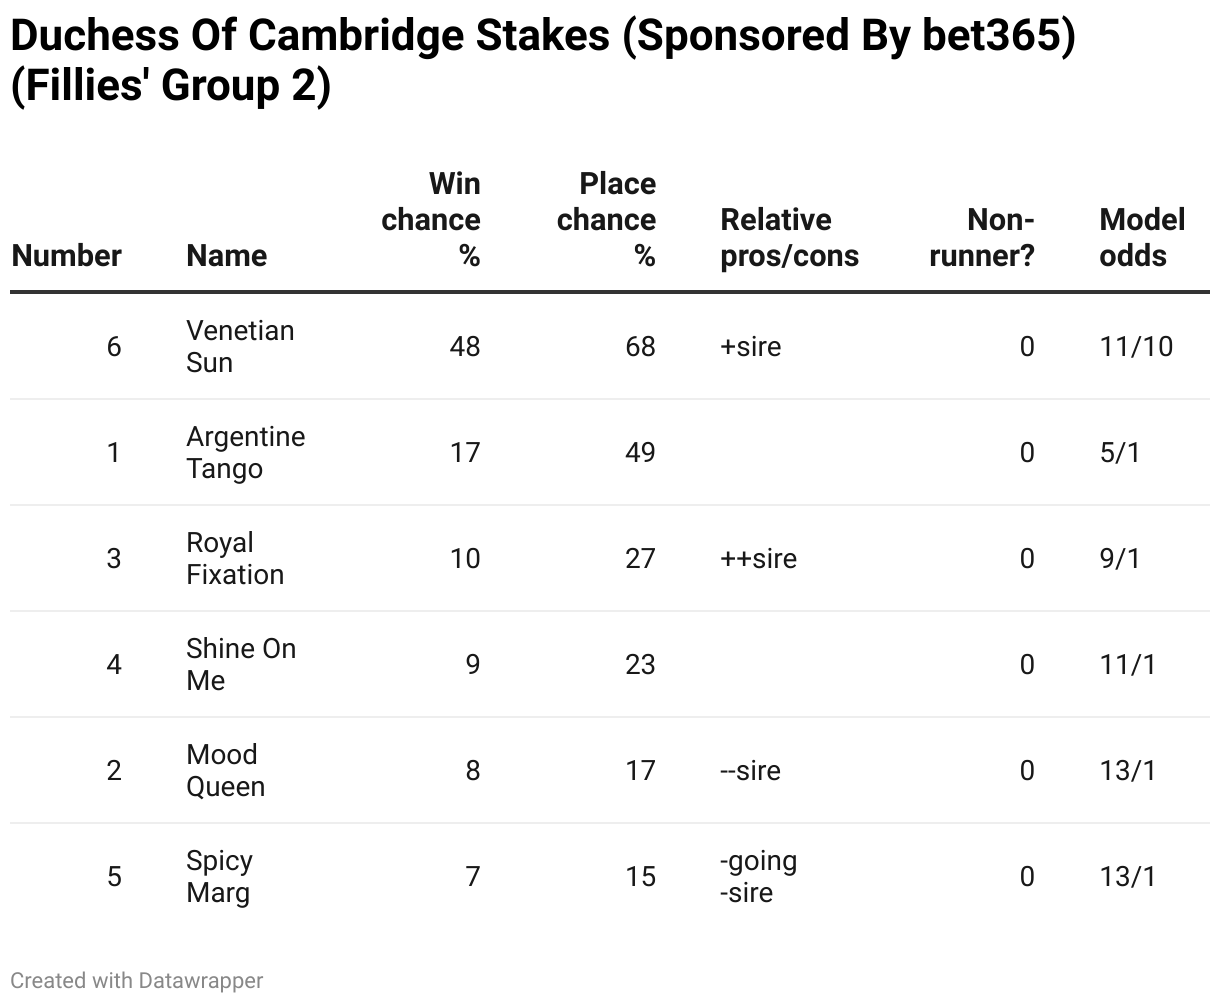Click the Model odds column header

pyautogui.click(x=1142, y=238)
